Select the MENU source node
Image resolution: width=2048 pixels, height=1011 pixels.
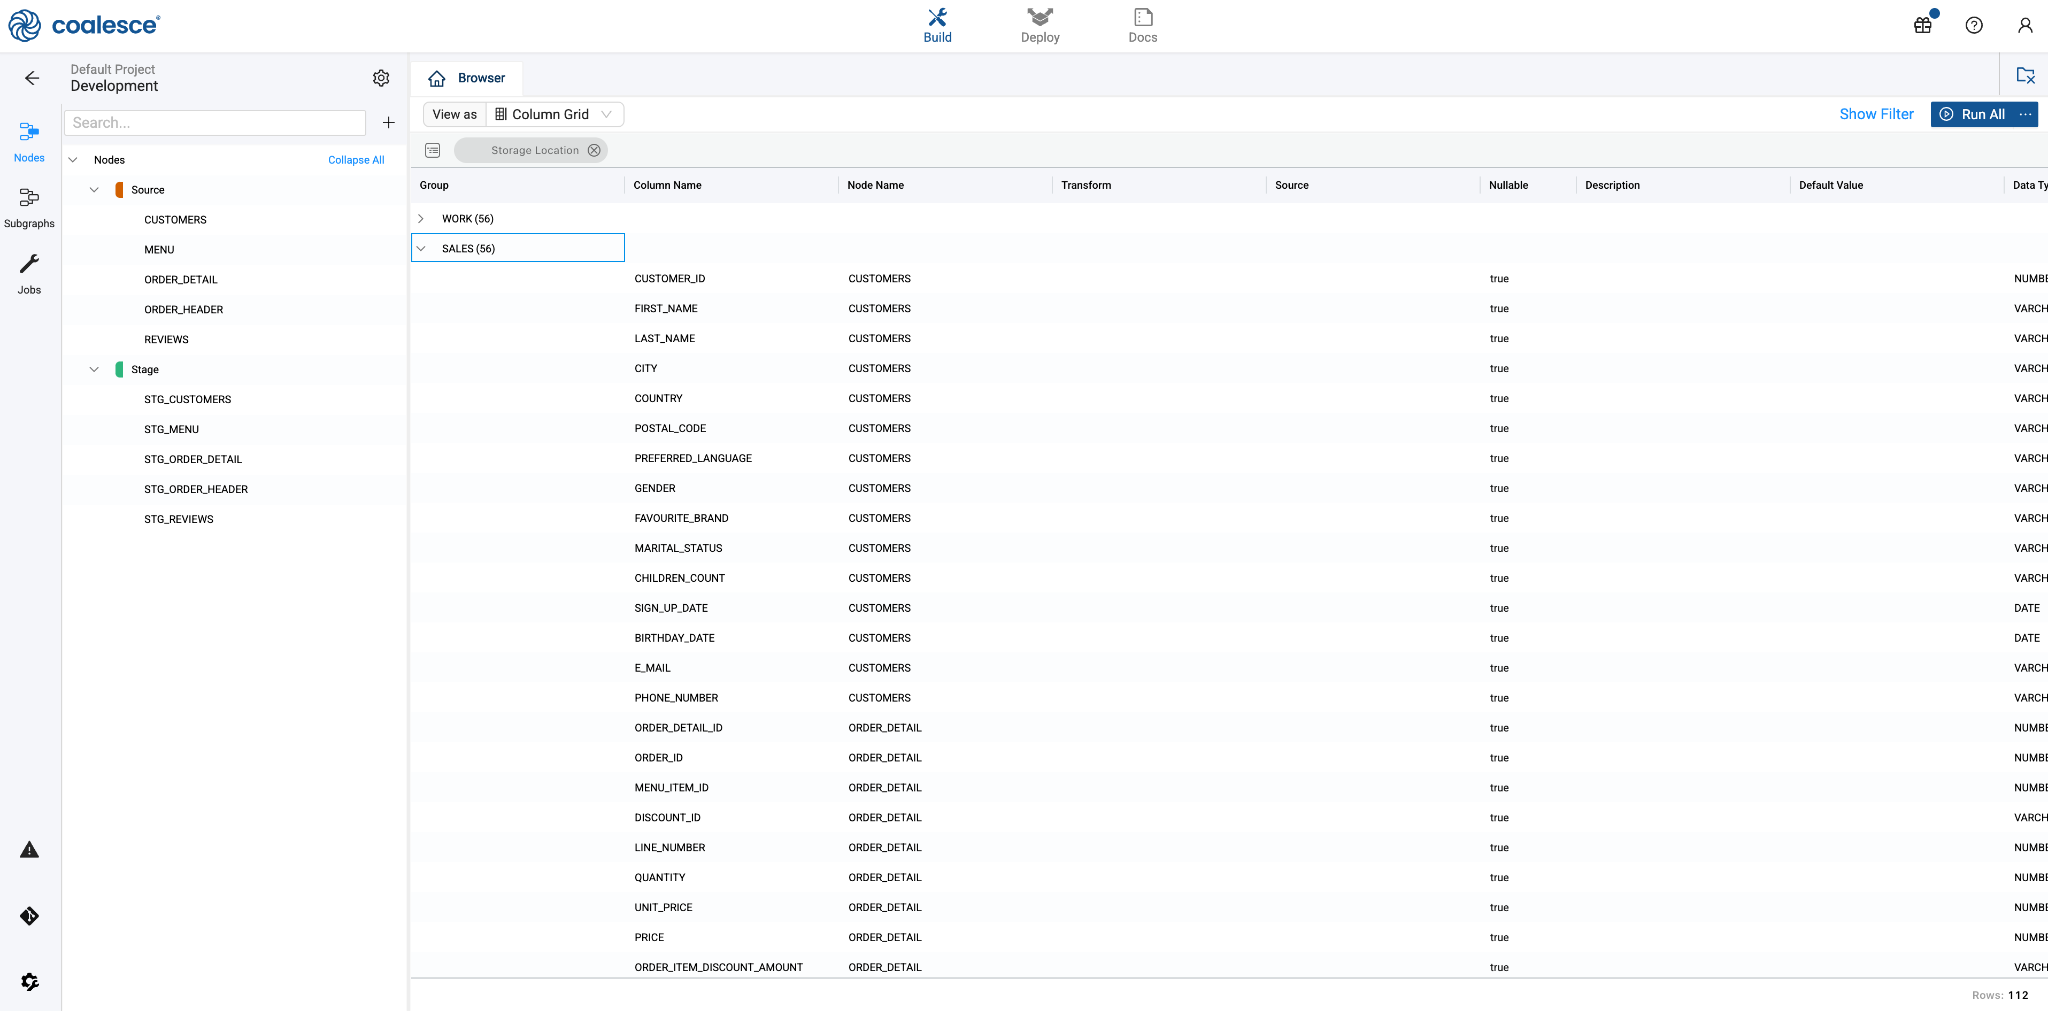pos(159,250)
